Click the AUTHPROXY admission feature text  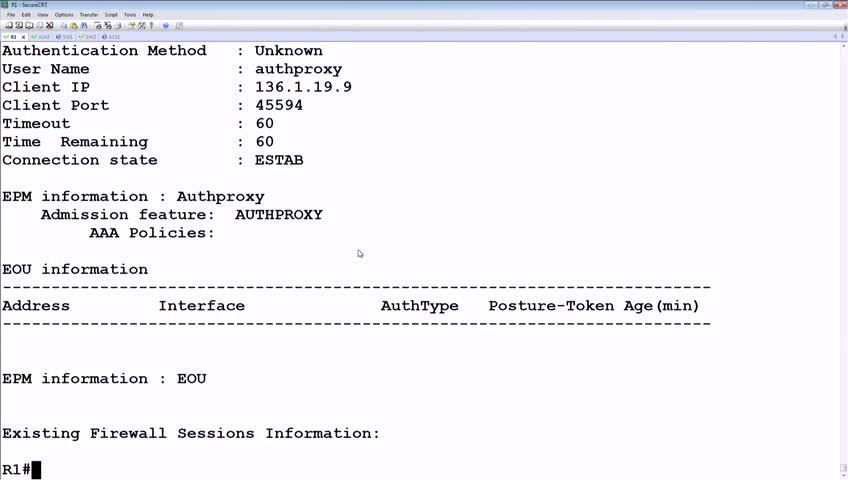pyautogui.click(x=279, y=215)
